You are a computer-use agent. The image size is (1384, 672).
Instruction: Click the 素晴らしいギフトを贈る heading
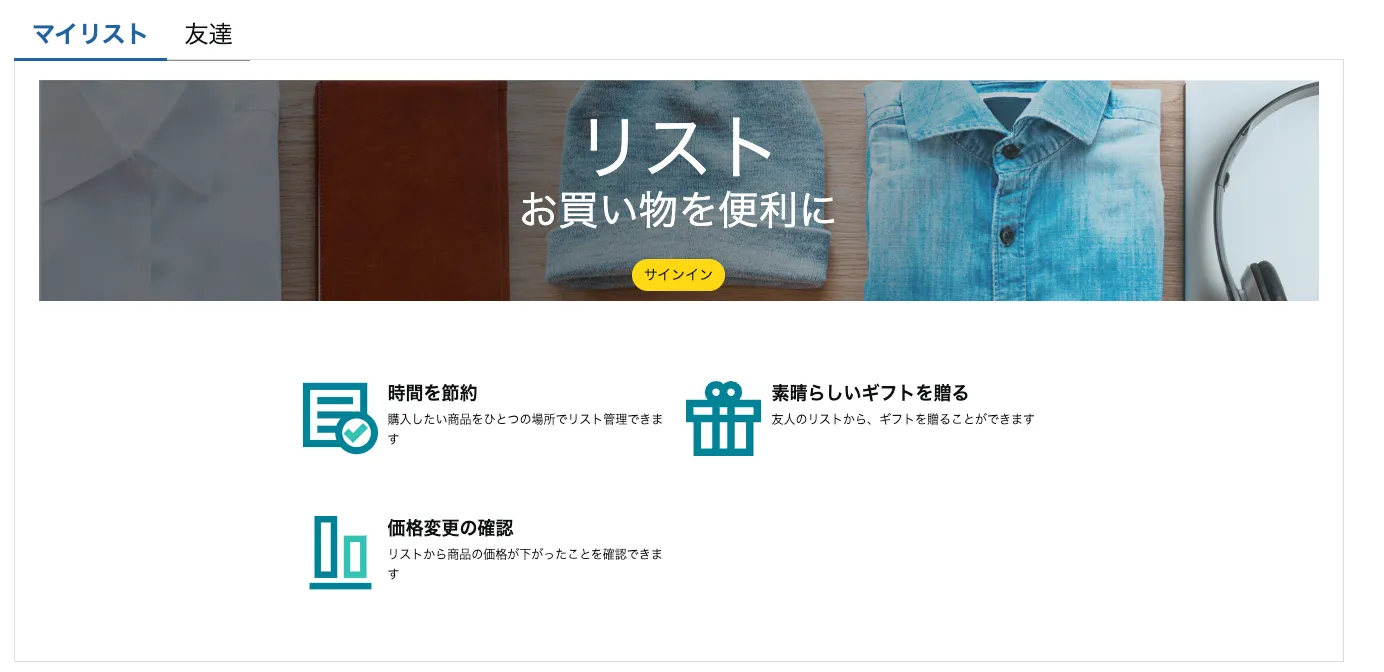[870, 393]
